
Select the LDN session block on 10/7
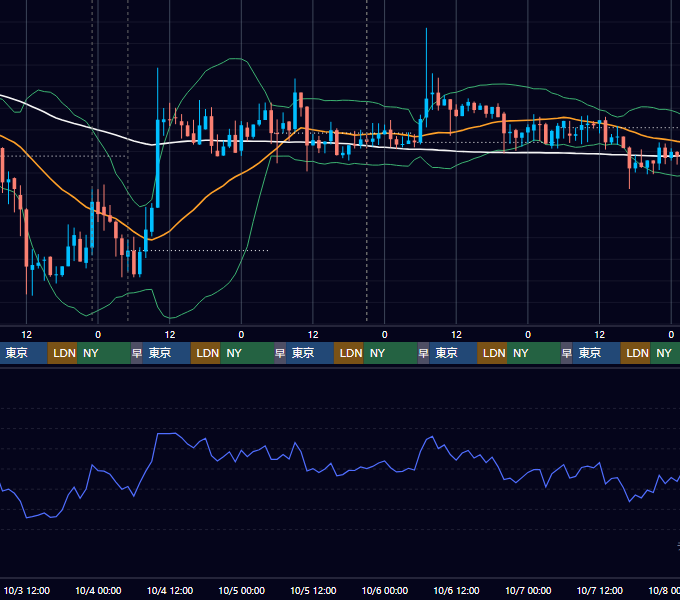(x=635, y=353)
